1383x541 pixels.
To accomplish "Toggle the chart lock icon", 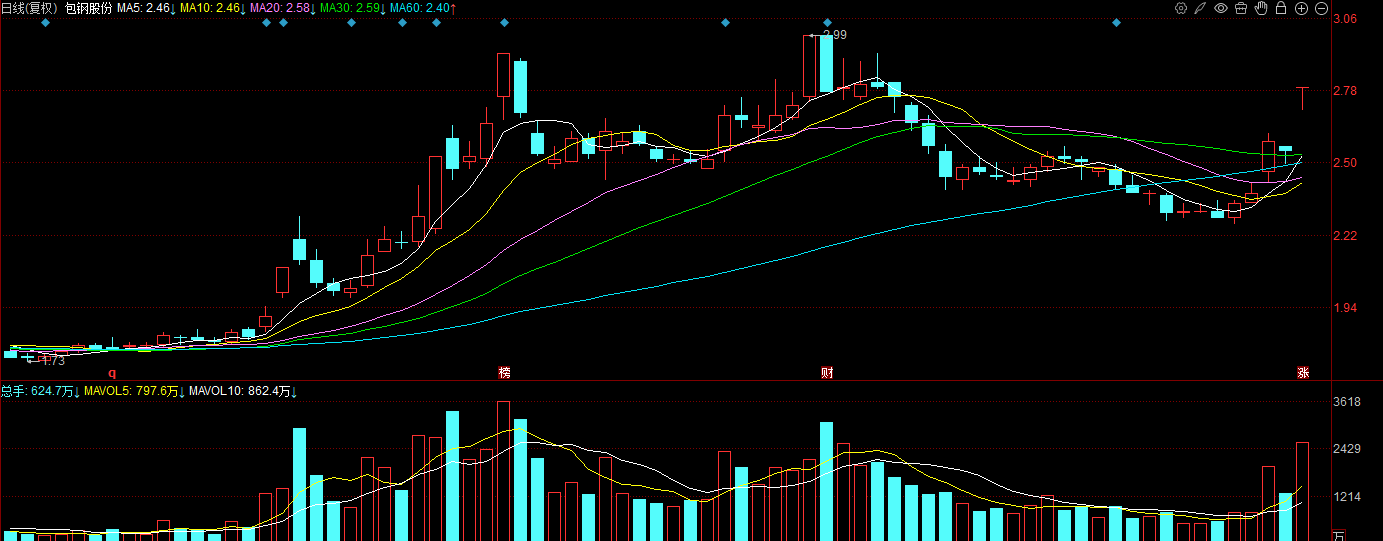I will coord(1281,8).
